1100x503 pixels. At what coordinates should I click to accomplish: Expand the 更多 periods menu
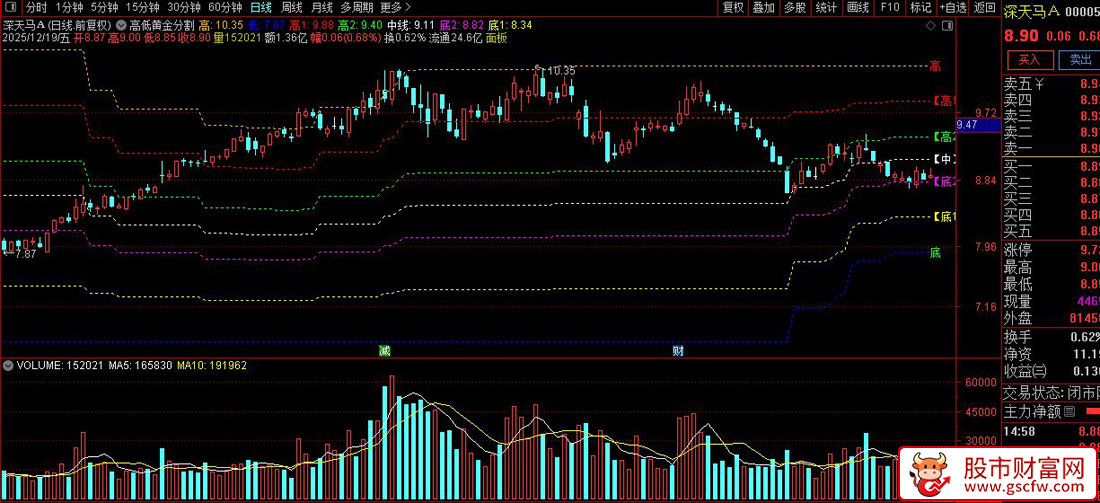pyautogui.click(x=395, y=8)
